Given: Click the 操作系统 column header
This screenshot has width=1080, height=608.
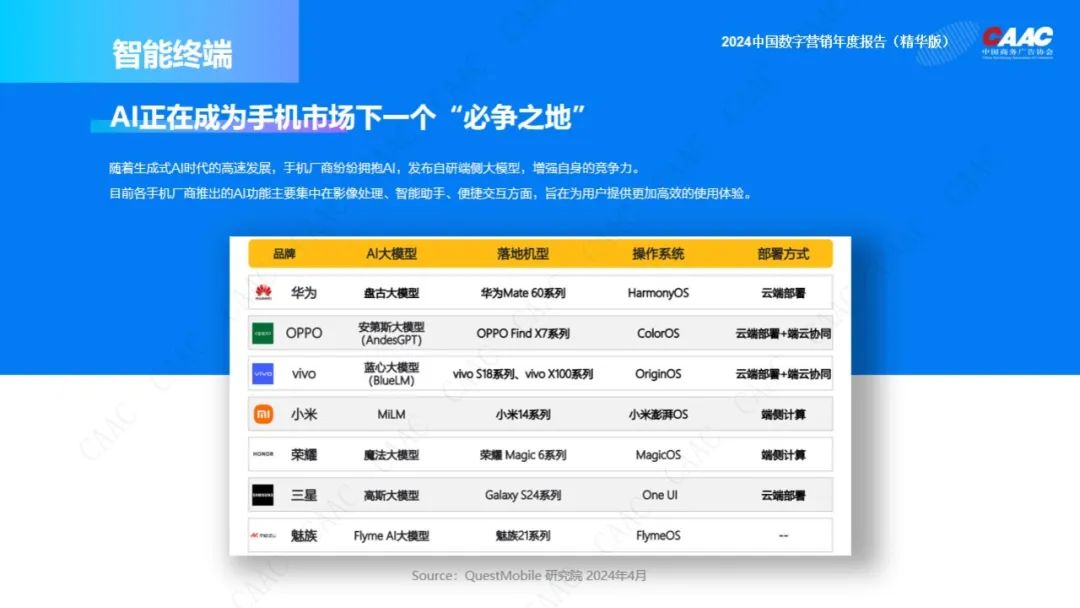Looking at the screenshot, I should [x=658, y=254].
